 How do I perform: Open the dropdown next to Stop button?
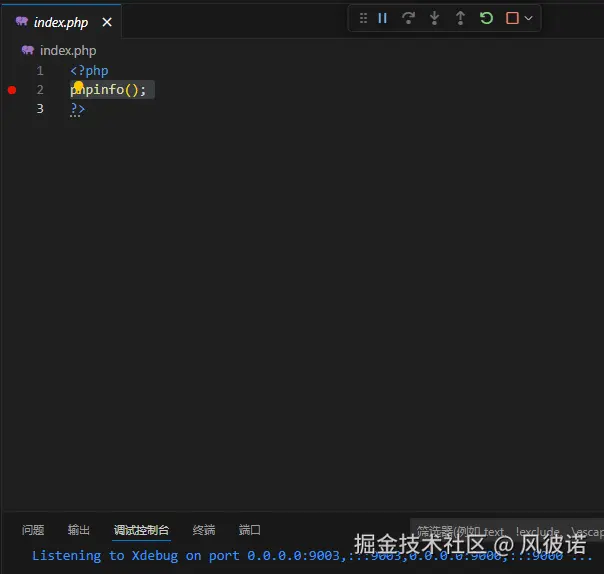point(529,18)
